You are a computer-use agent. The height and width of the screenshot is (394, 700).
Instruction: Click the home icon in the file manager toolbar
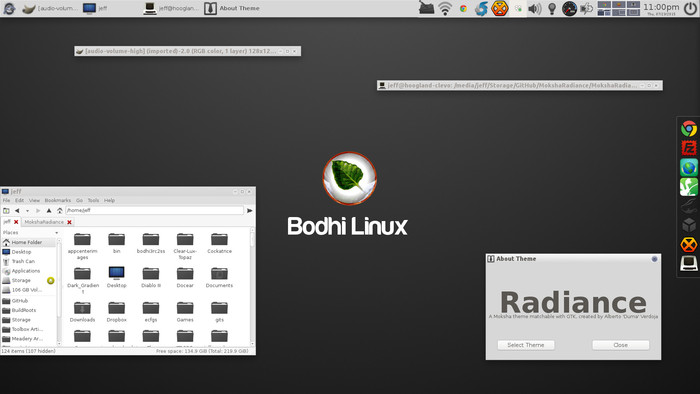click(59, 211)
